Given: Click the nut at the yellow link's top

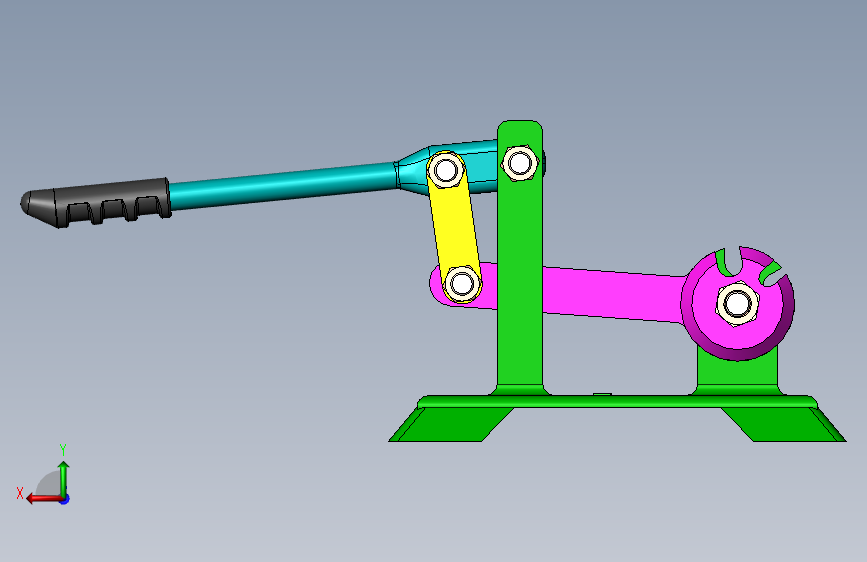Looking at the screenshot, I should click(x=446, y=170).
